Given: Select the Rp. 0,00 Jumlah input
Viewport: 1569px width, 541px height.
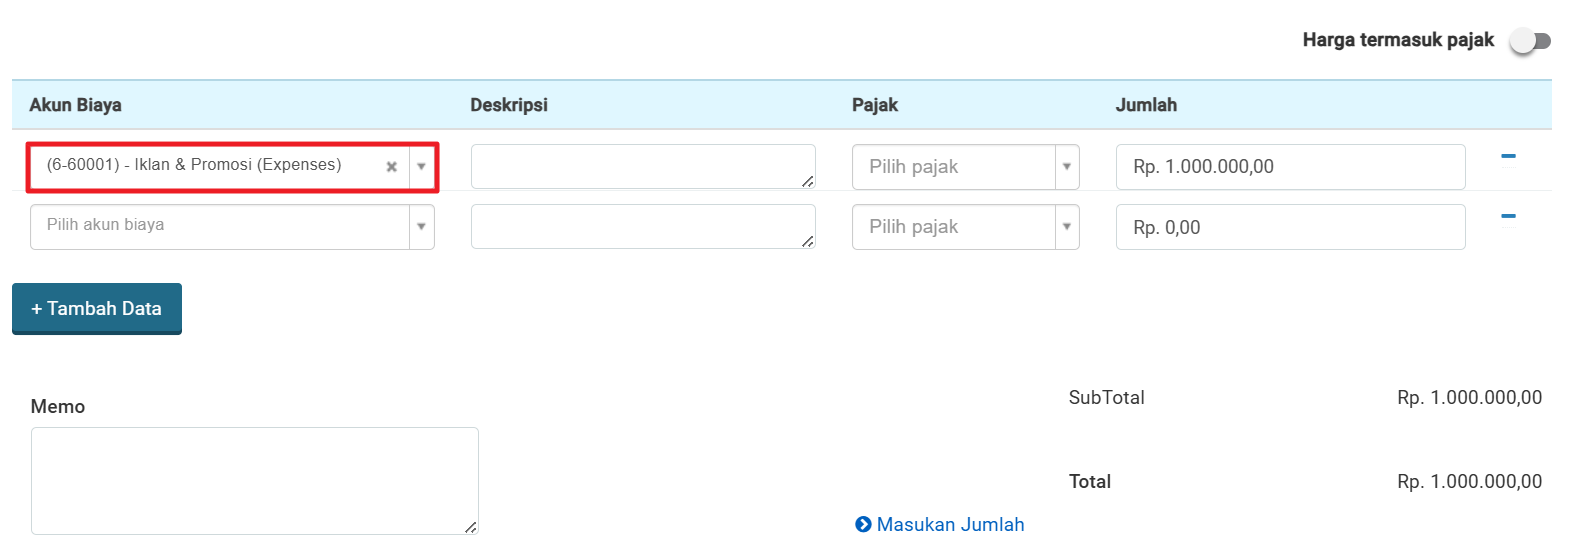Looking at the screenshot, I should pos(1290,227).
